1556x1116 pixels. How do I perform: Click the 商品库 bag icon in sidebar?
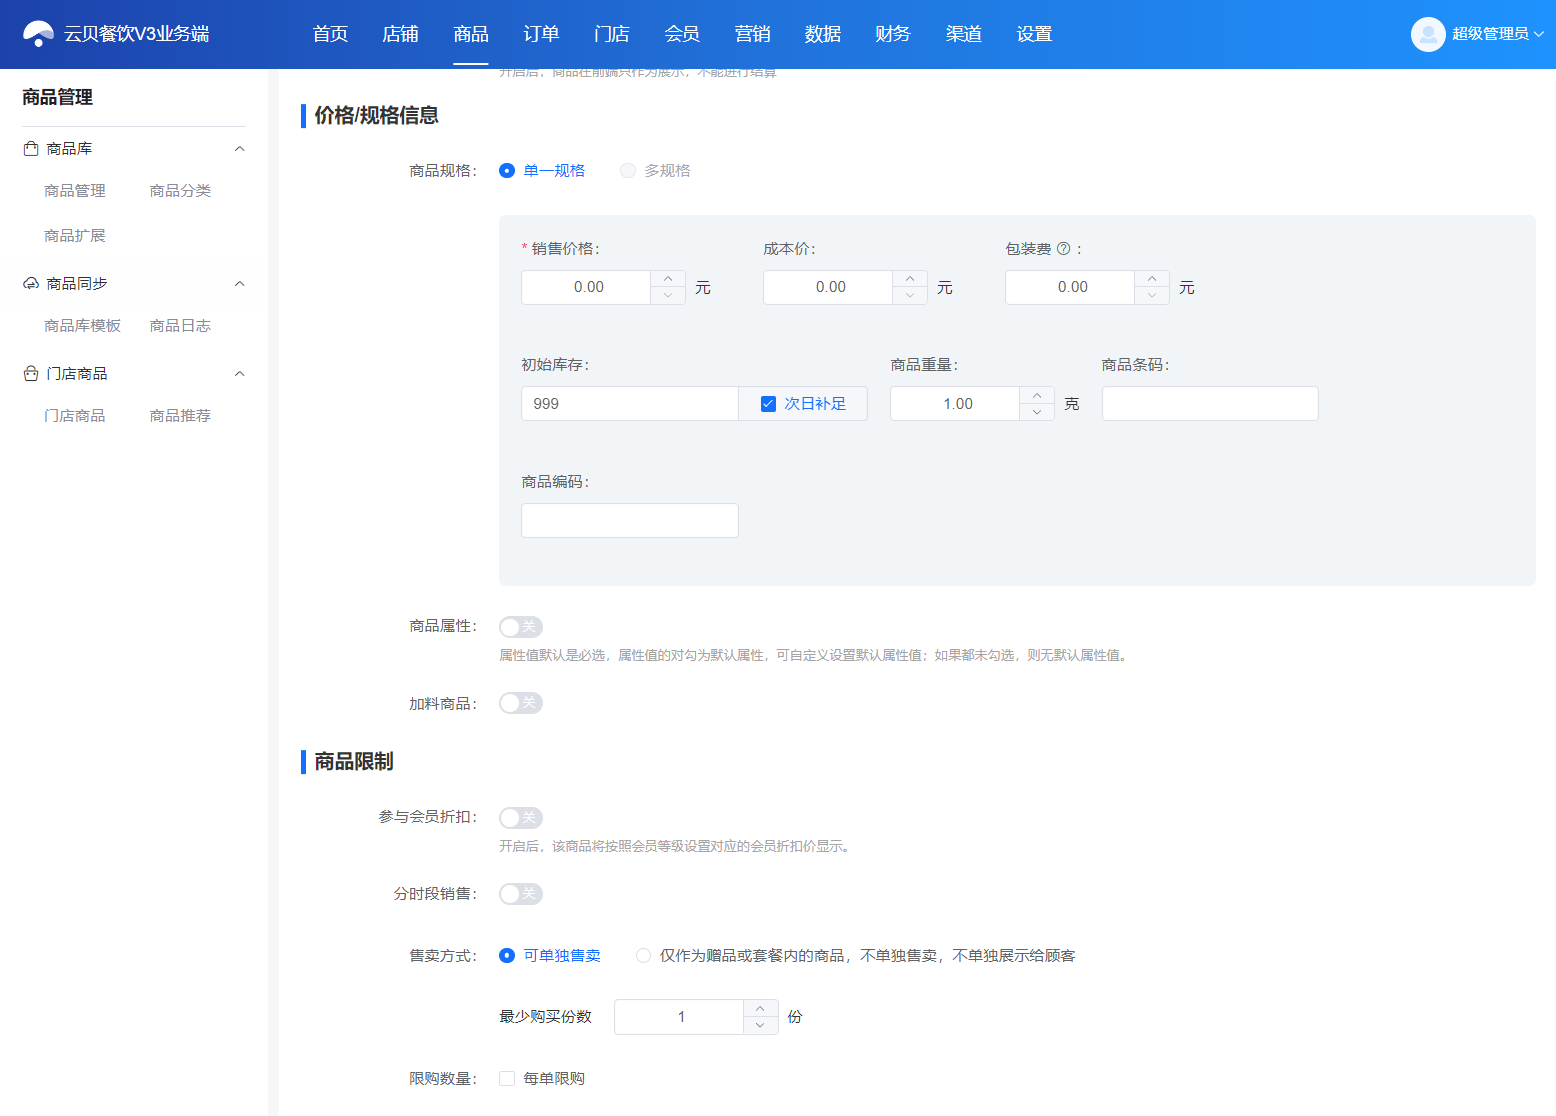pos(31,148)
